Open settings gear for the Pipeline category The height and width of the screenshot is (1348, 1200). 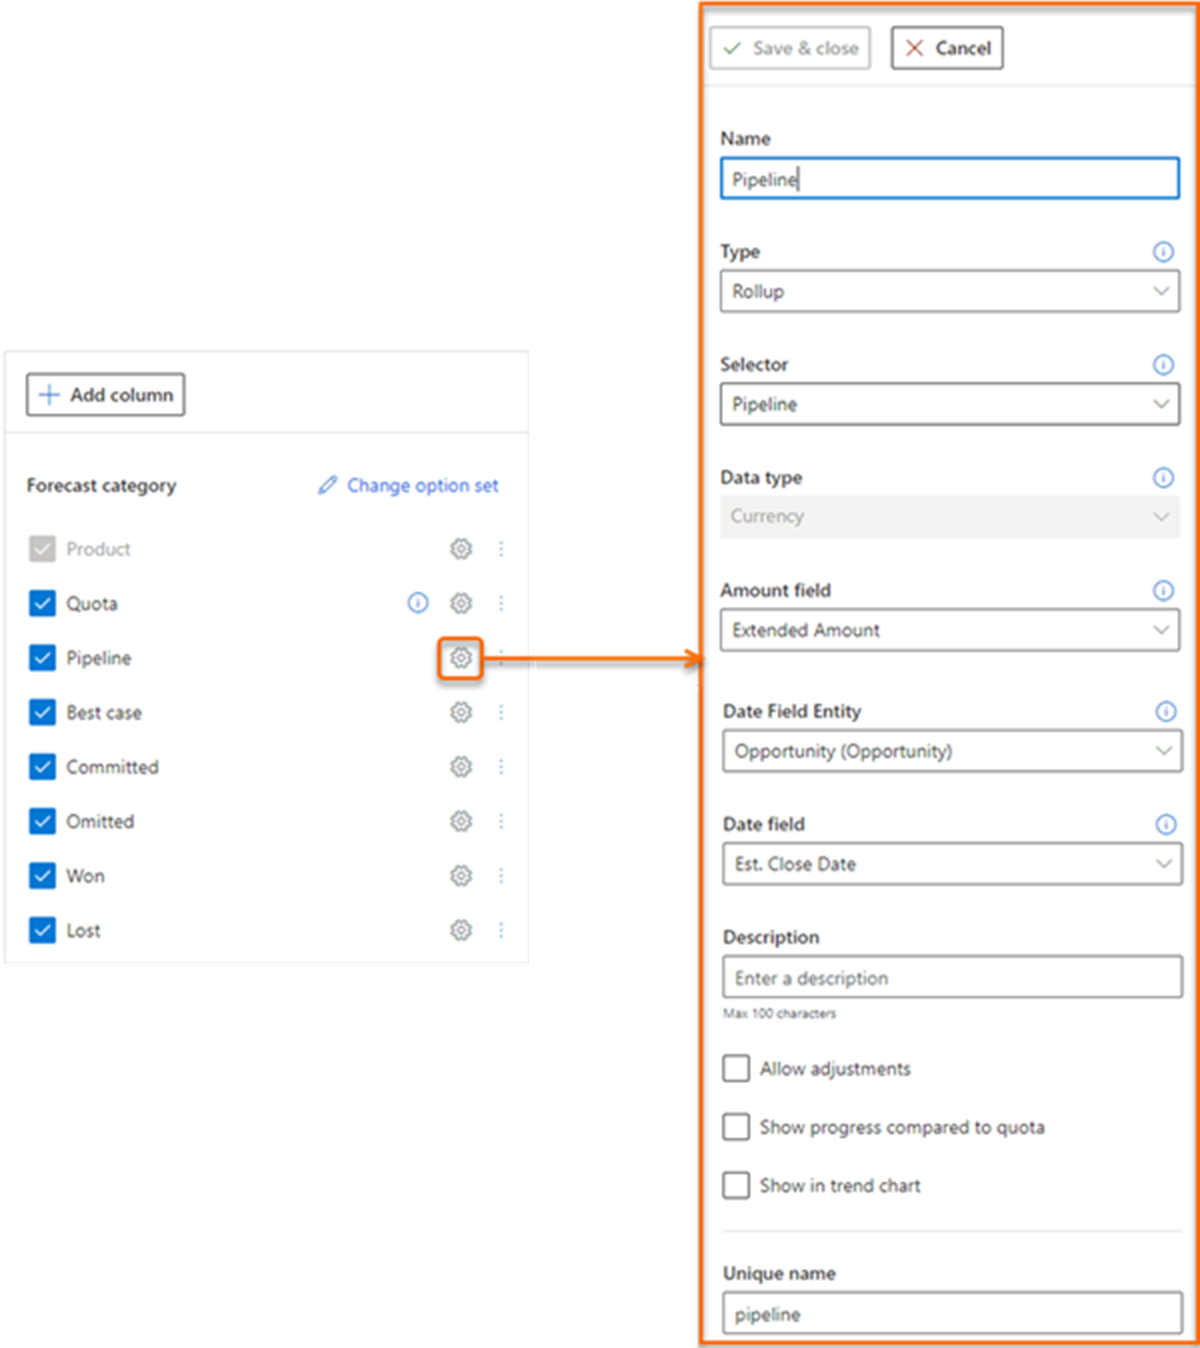click(x=461, y=658)
